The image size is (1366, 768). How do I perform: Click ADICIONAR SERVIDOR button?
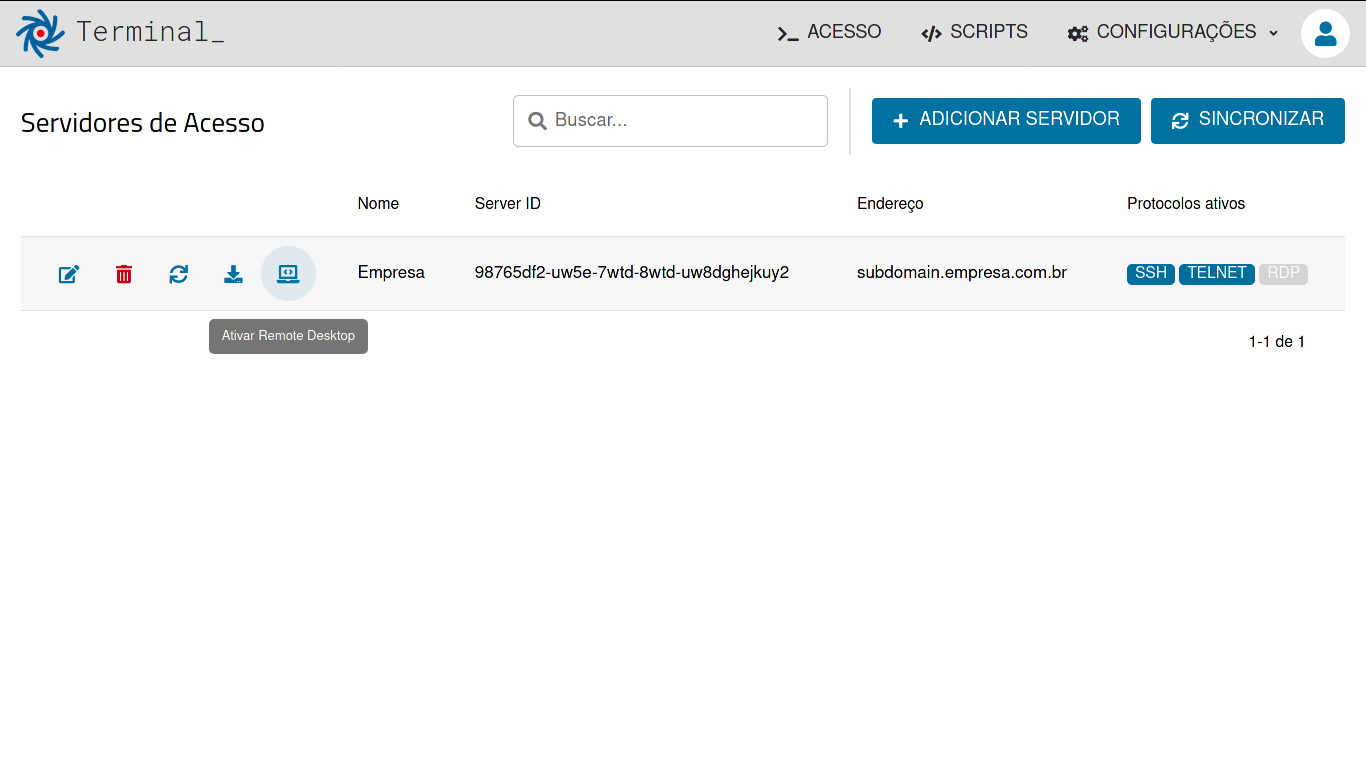click(x=1006, y=120)
